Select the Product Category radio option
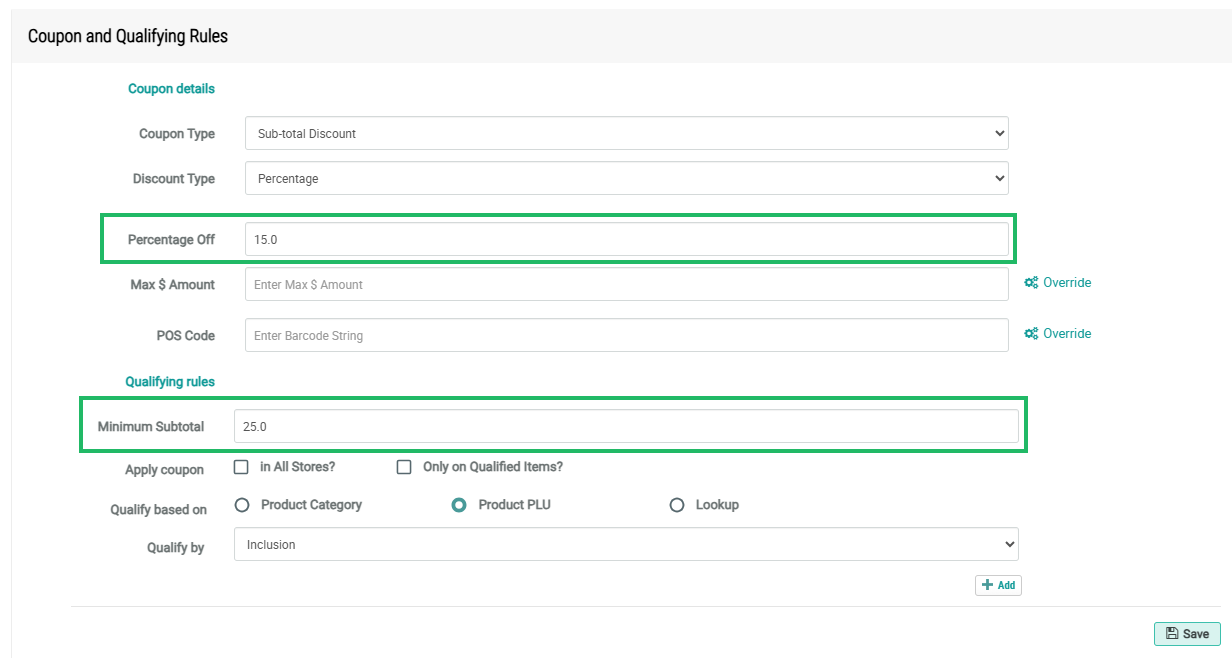This screenshot has width=1232, height=658. point(242,505)
